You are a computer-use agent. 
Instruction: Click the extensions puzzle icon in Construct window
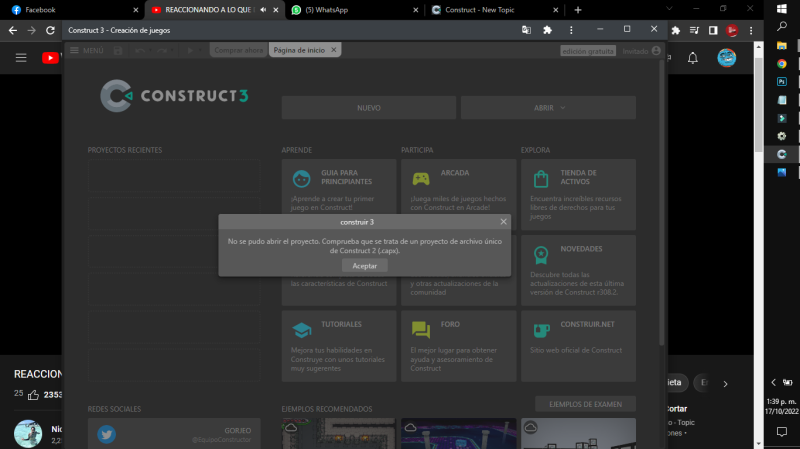[x=547, y=30]
